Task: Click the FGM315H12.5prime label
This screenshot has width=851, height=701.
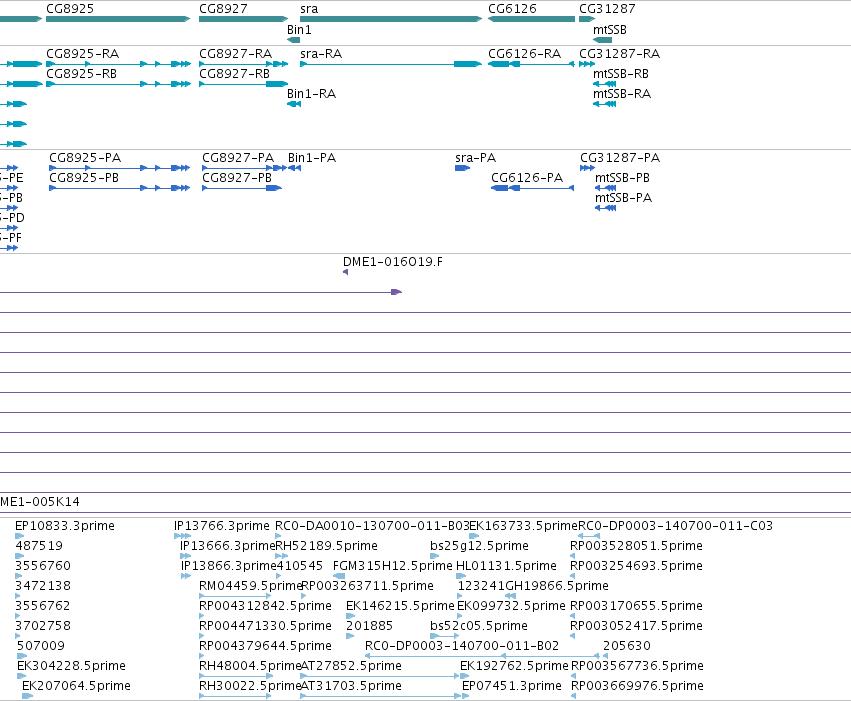Action: (x=392, y=566)
